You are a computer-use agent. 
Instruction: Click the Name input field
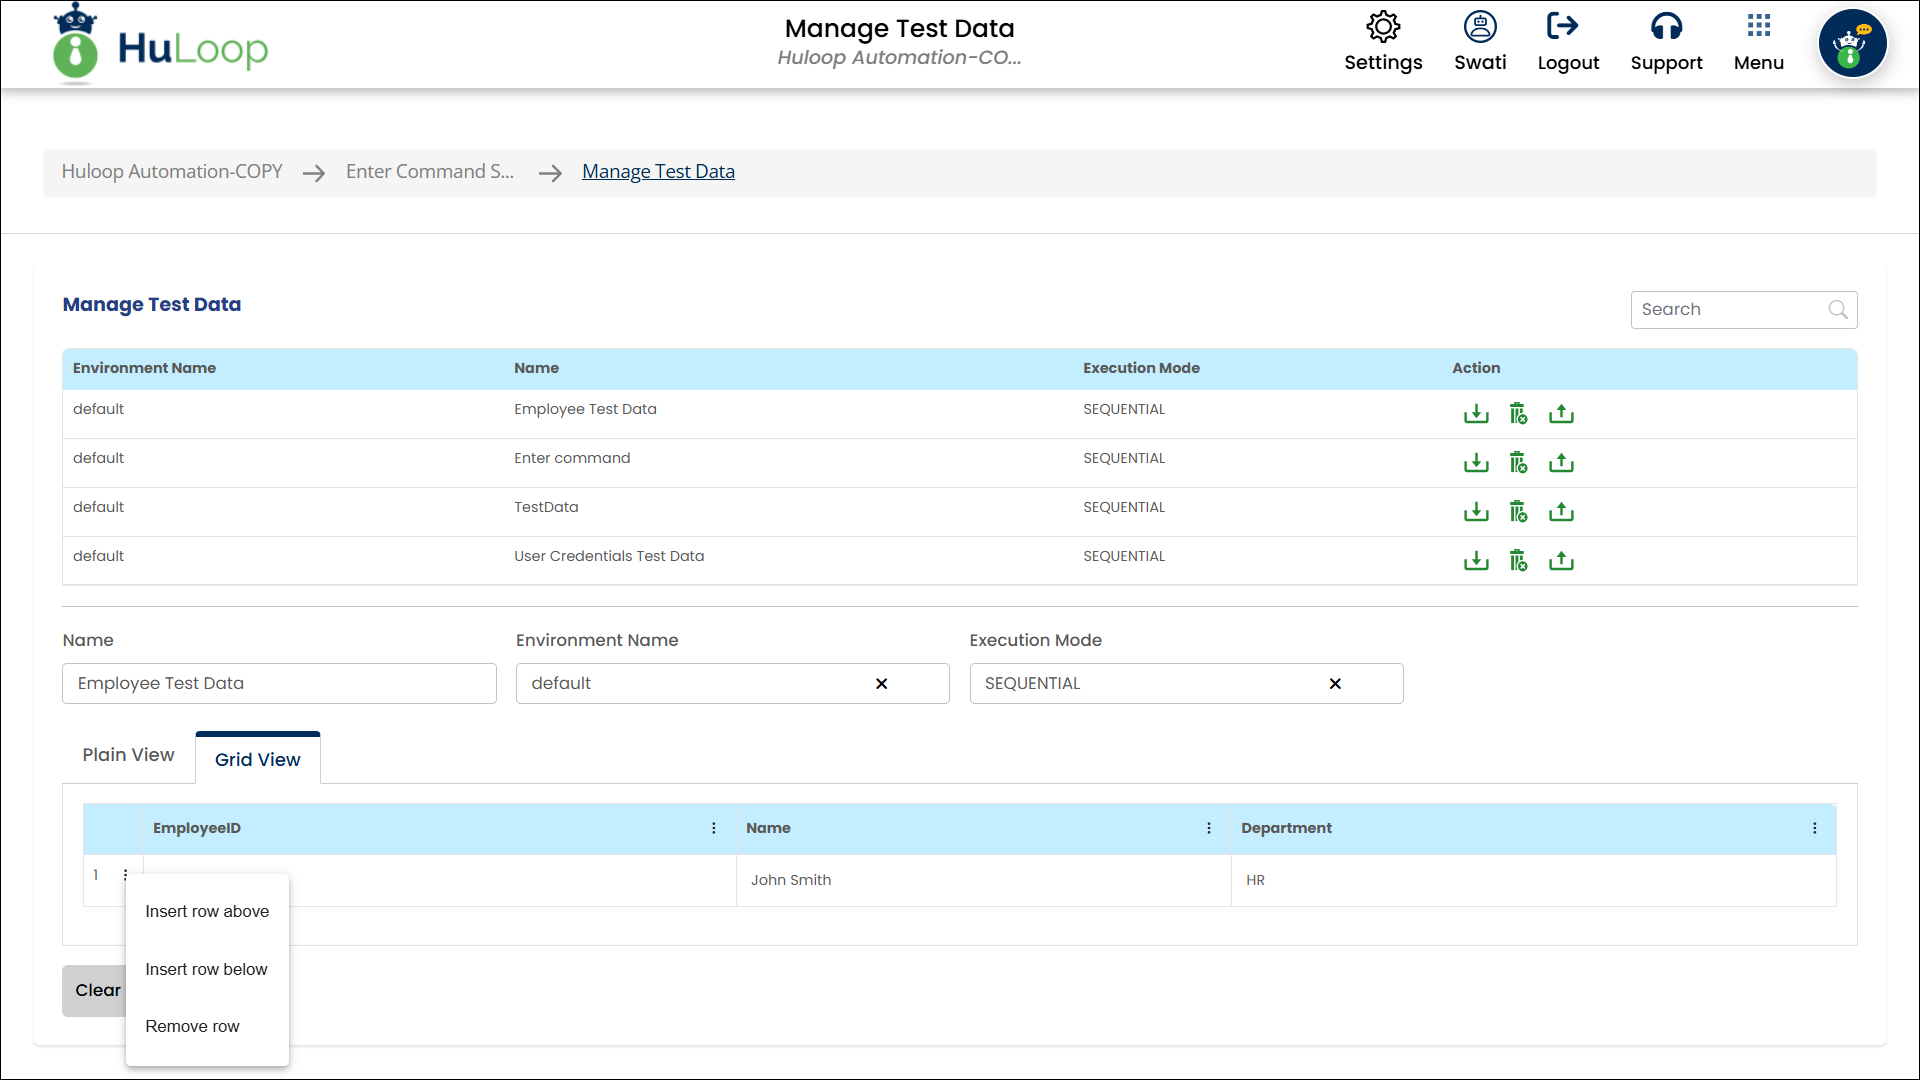[x=279, y=684]
